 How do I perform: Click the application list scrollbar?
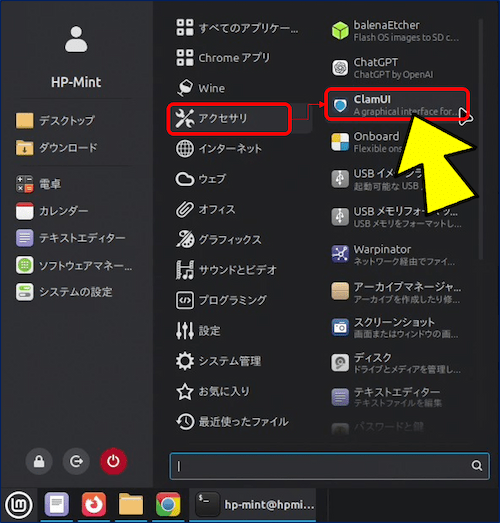480,139
